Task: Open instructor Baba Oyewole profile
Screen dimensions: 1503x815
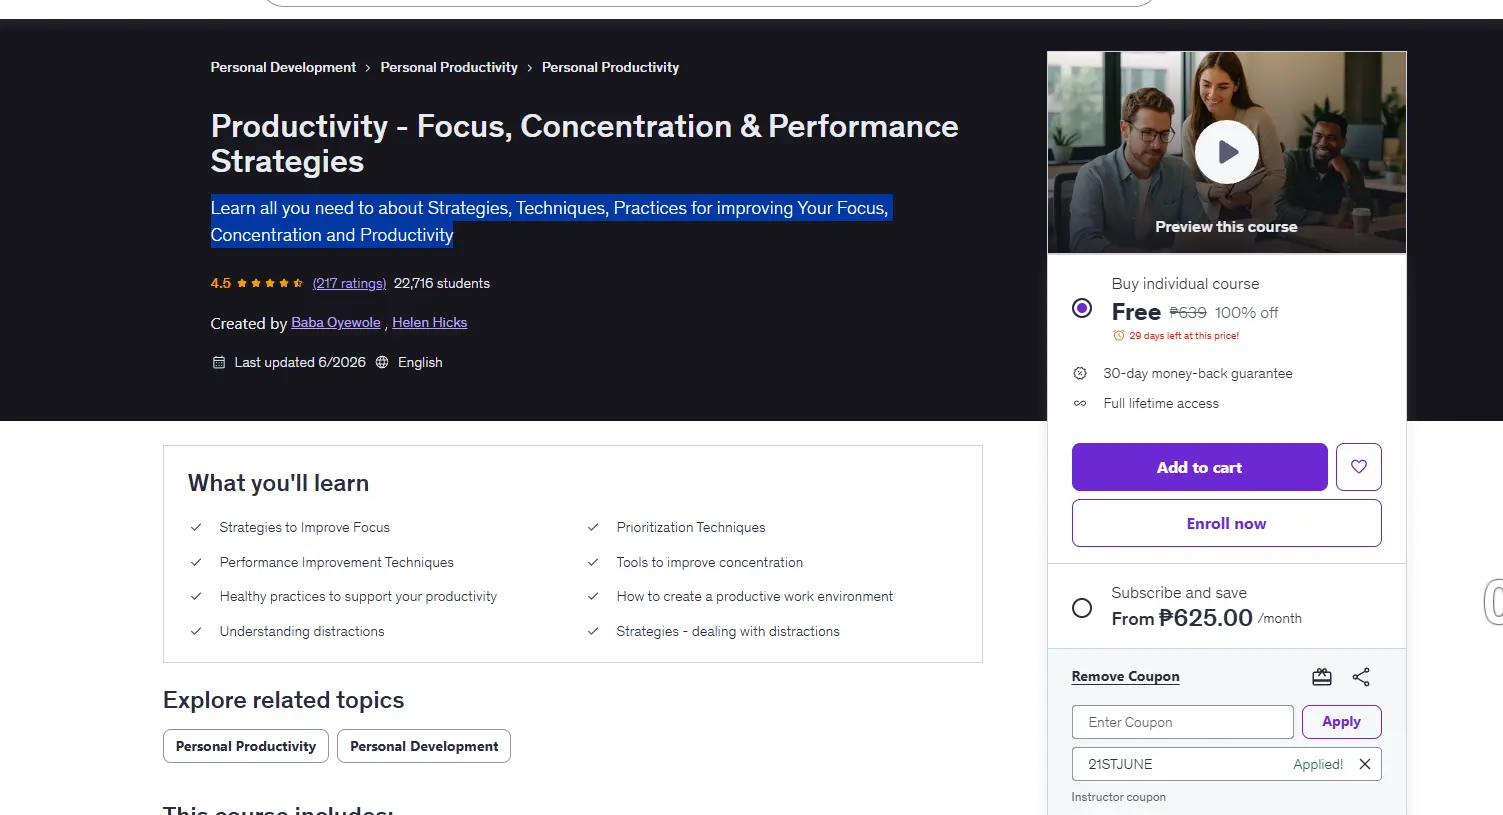Action: coord(336,323)
